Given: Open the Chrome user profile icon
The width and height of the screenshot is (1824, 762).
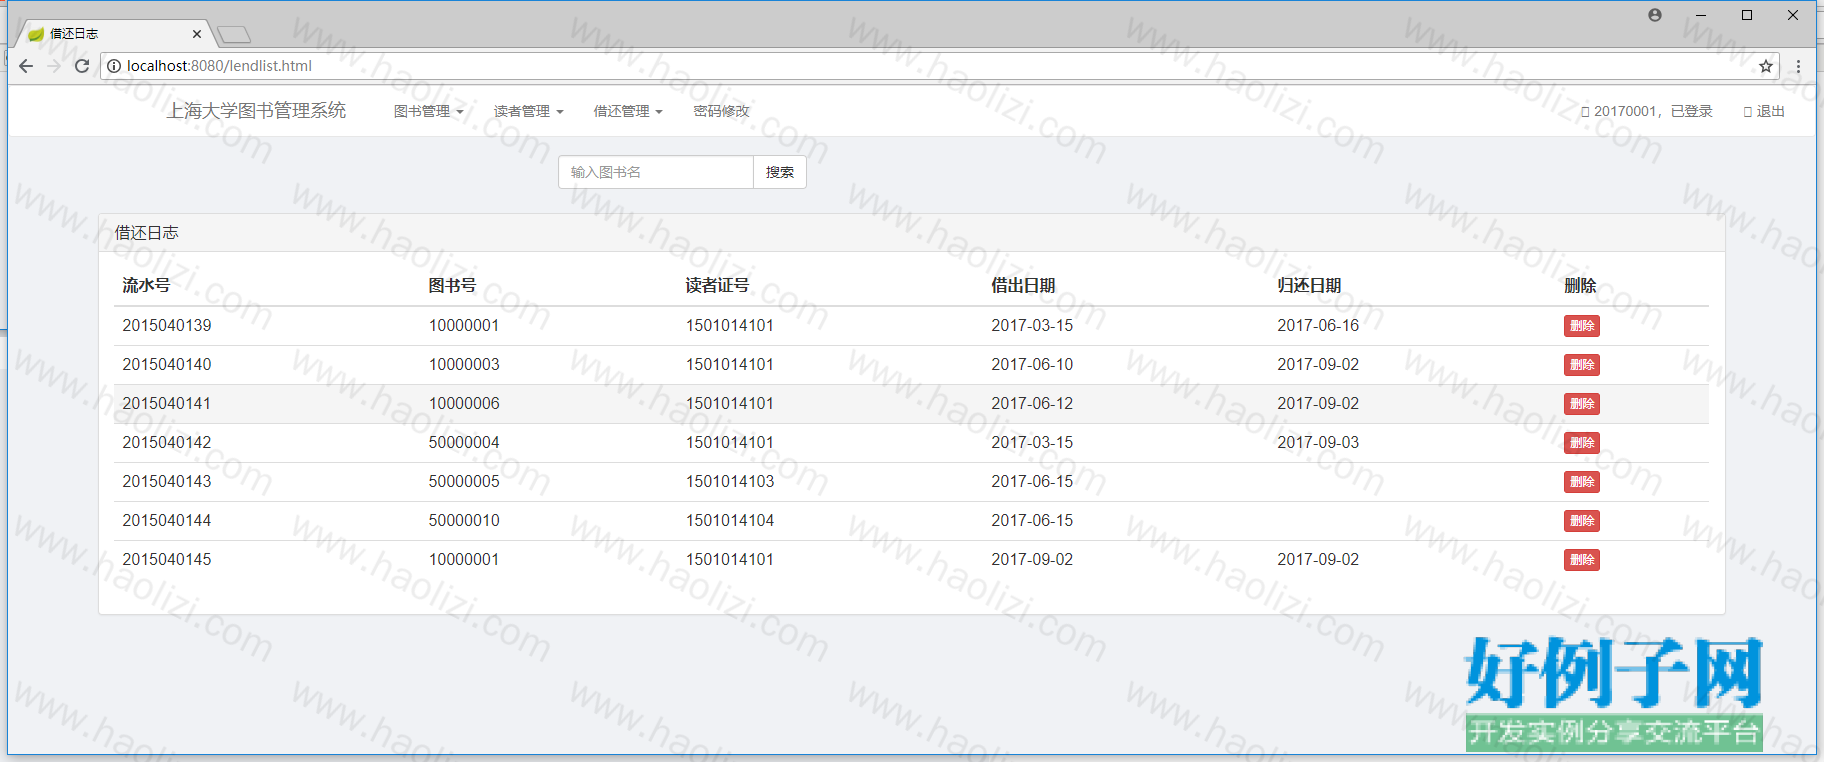Looking at the screenshot, I should (x=1655, y=15).
